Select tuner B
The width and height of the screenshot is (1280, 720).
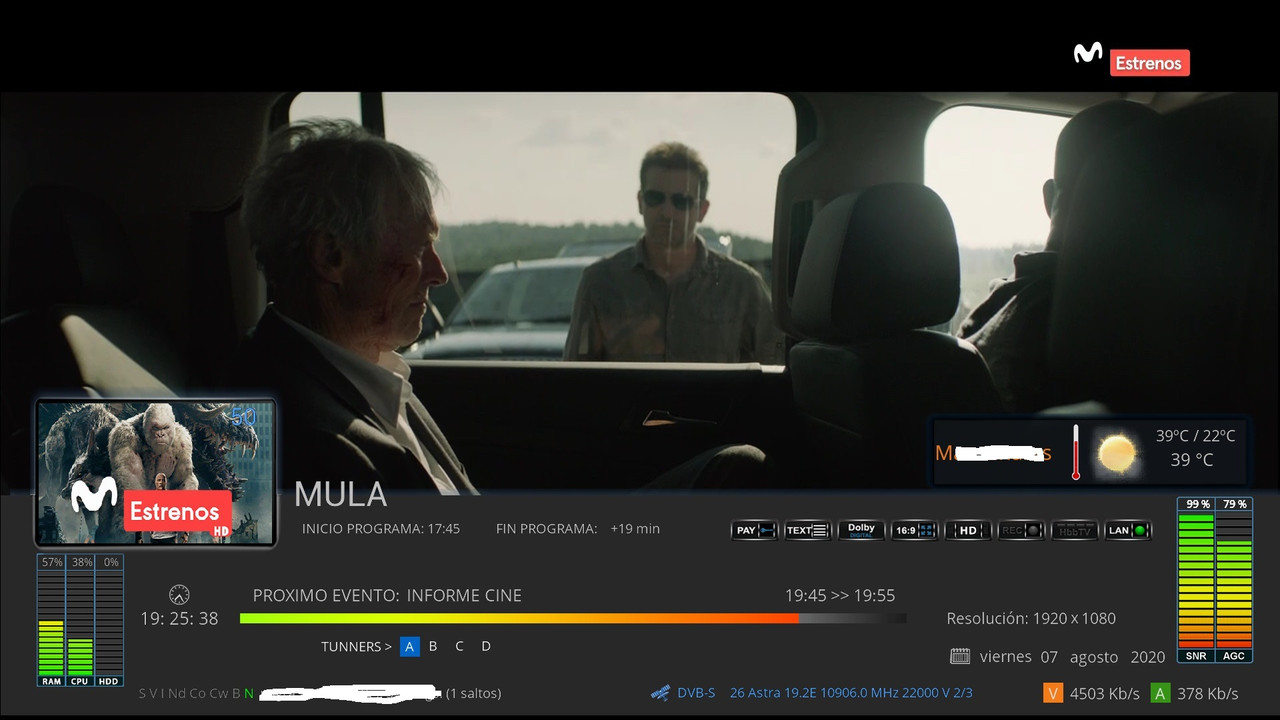[433, 646]
